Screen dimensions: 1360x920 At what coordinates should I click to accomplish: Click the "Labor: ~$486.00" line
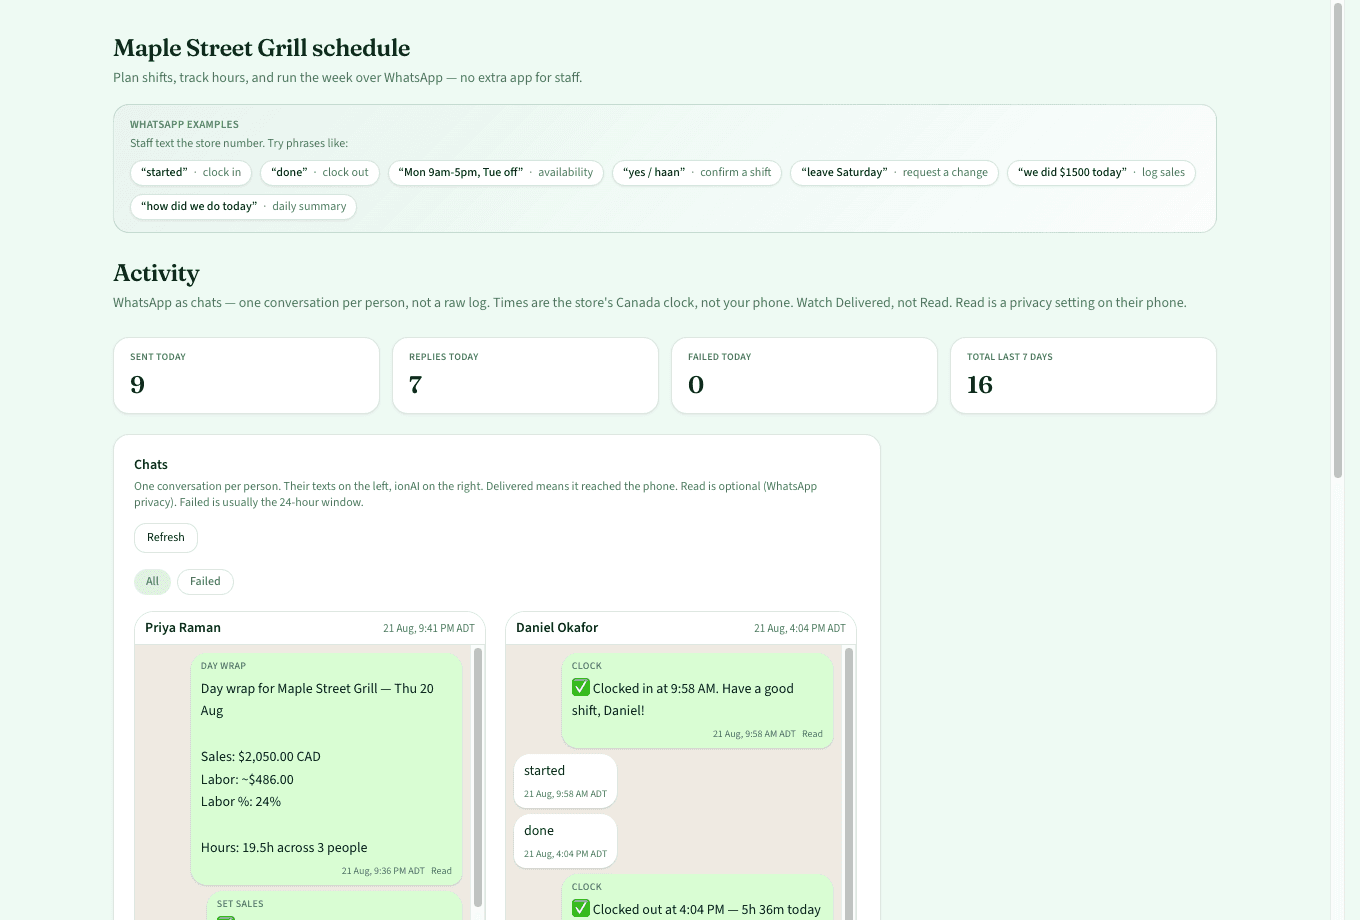tap(247, 780)
